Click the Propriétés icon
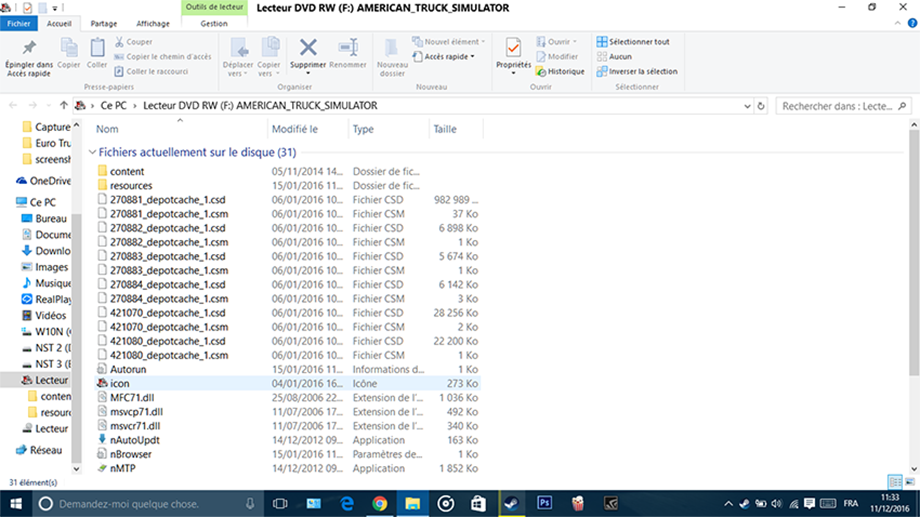This screenshot has height=517, width=920. [x=513, y=48]
